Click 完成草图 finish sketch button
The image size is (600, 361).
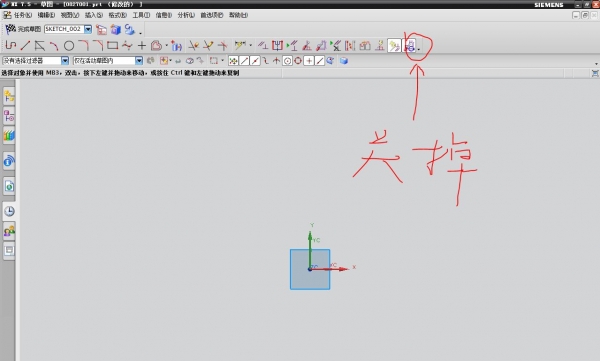point(23,29)
